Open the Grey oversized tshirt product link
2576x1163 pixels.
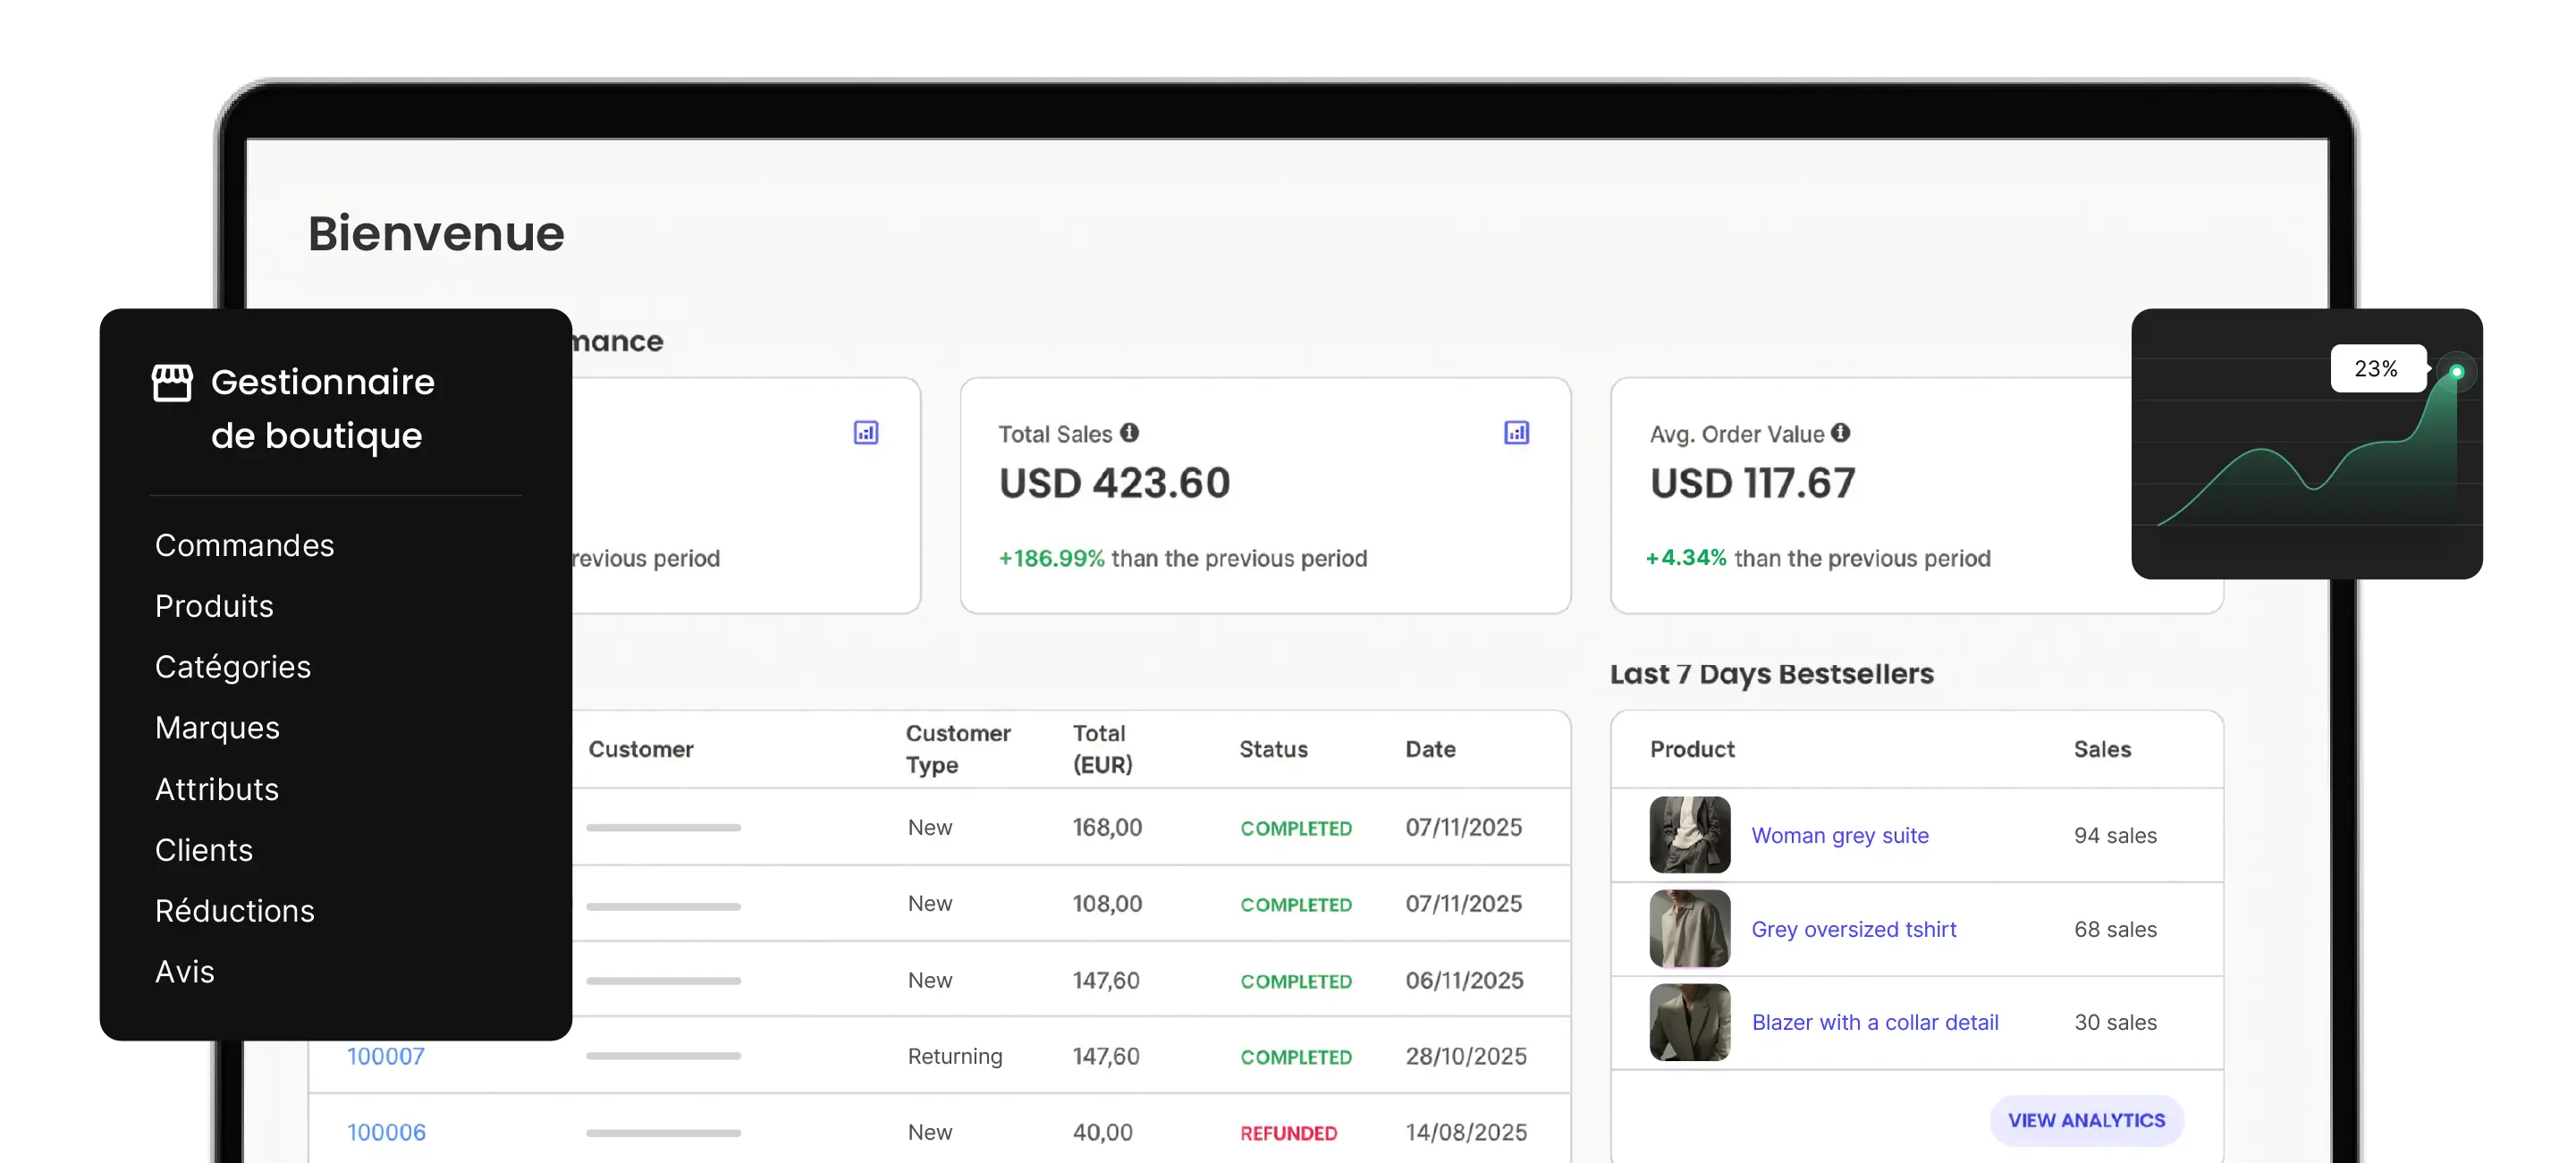coord(1854,929)
